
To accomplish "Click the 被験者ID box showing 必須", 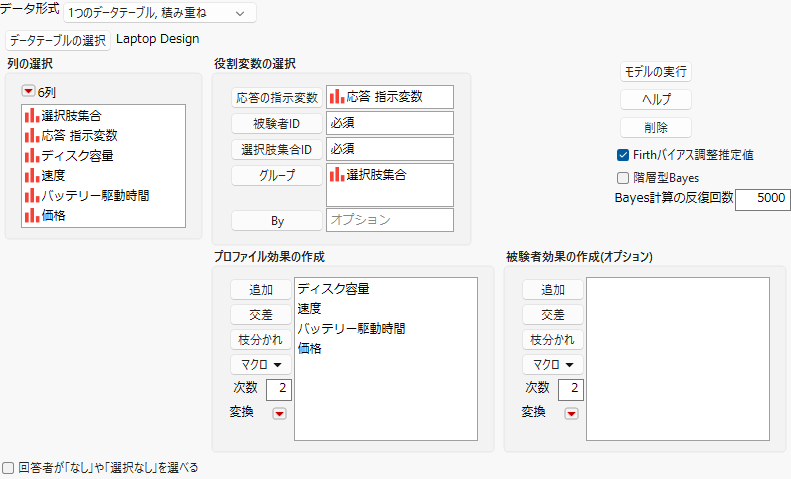I will click(390, 123).
